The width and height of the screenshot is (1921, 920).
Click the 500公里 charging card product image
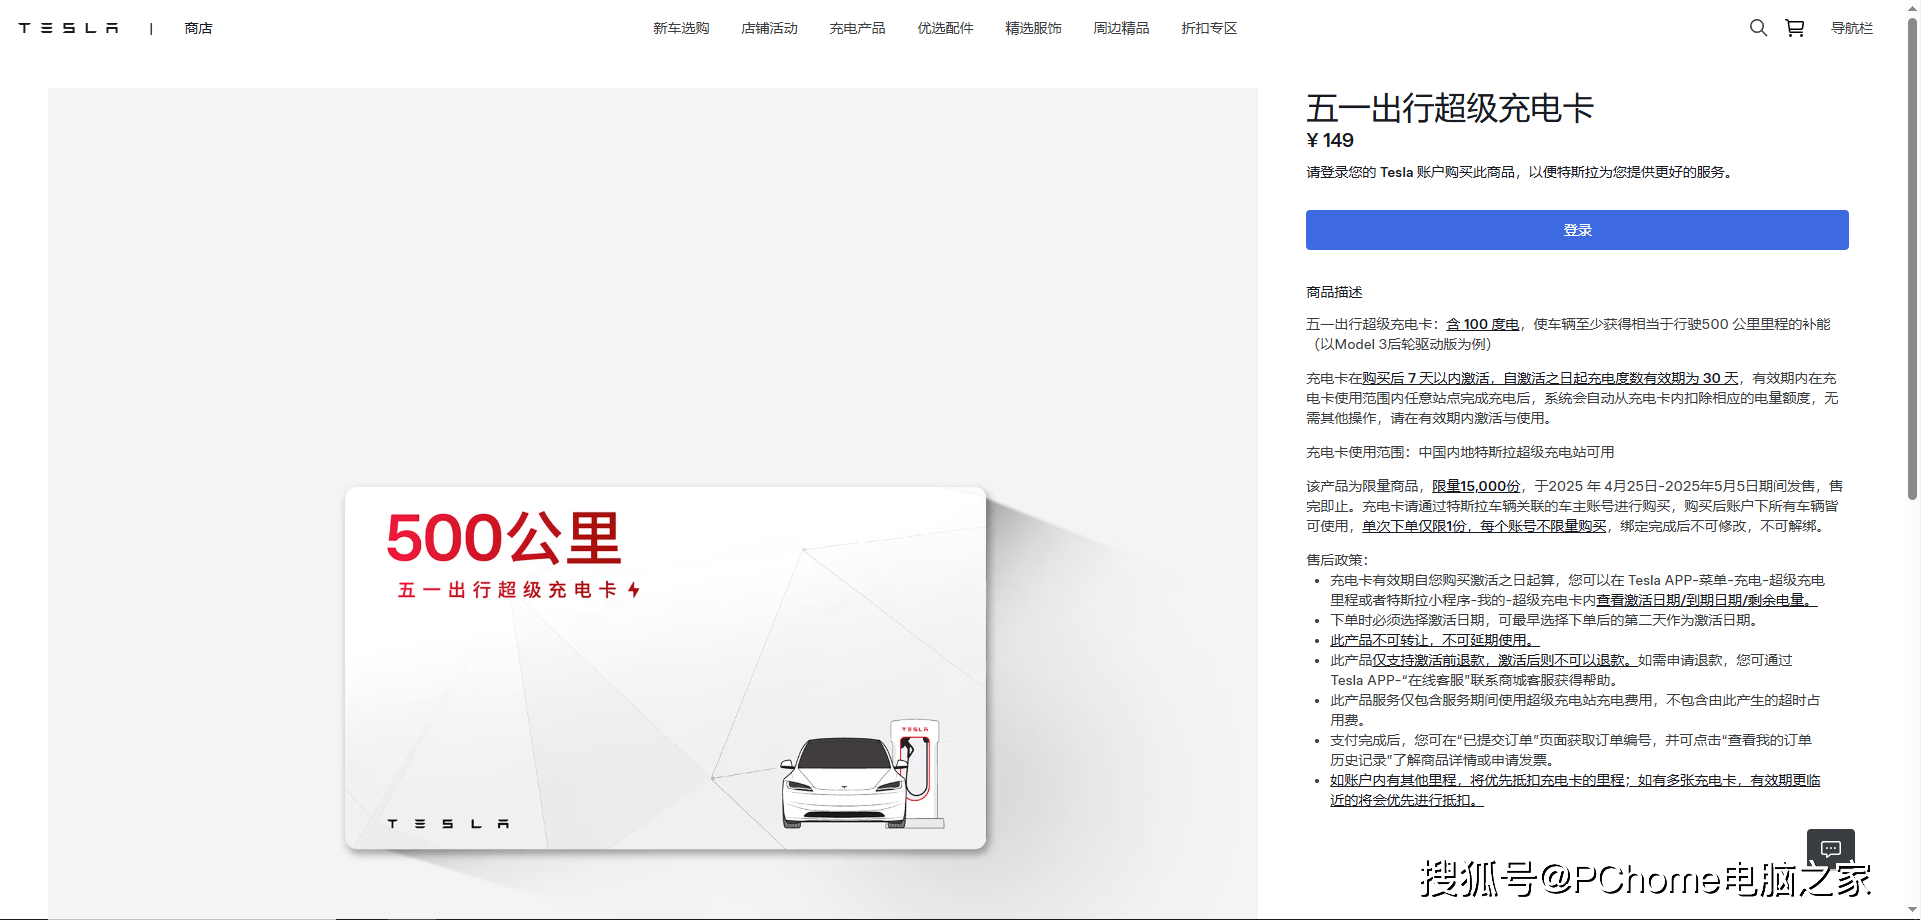(x=665, y=668)
